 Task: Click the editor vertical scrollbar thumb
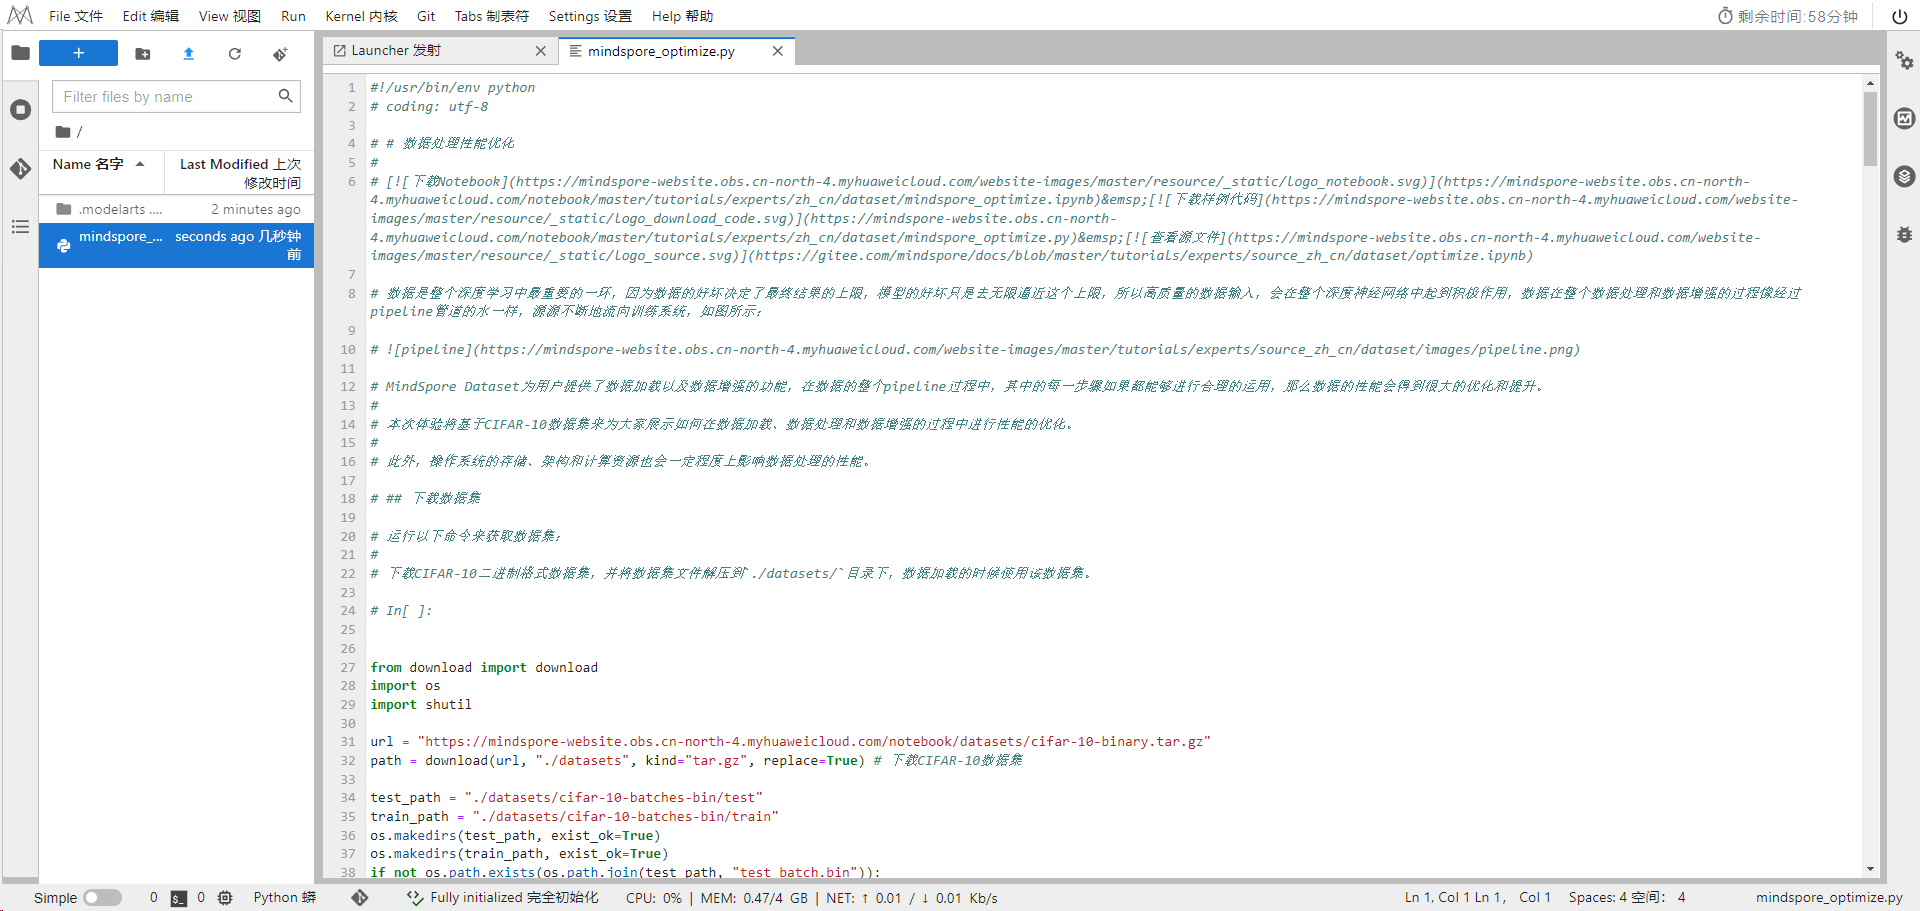1870,129
